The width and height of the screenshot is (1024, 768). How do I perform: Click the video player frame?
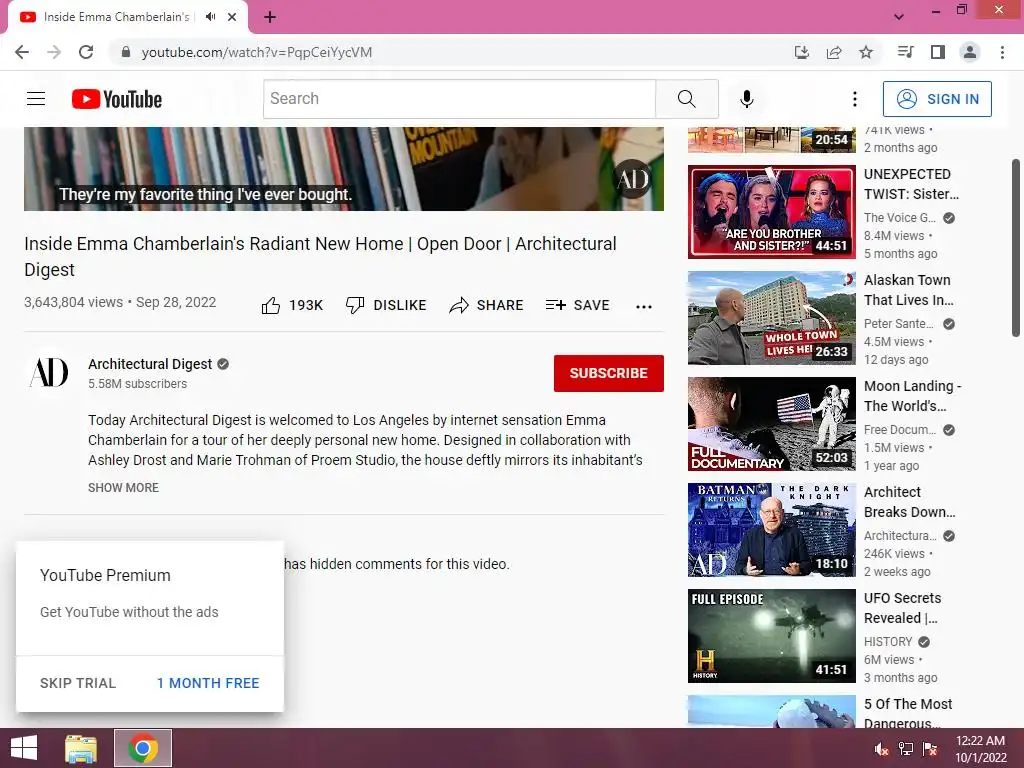click(x=344, y=168)
